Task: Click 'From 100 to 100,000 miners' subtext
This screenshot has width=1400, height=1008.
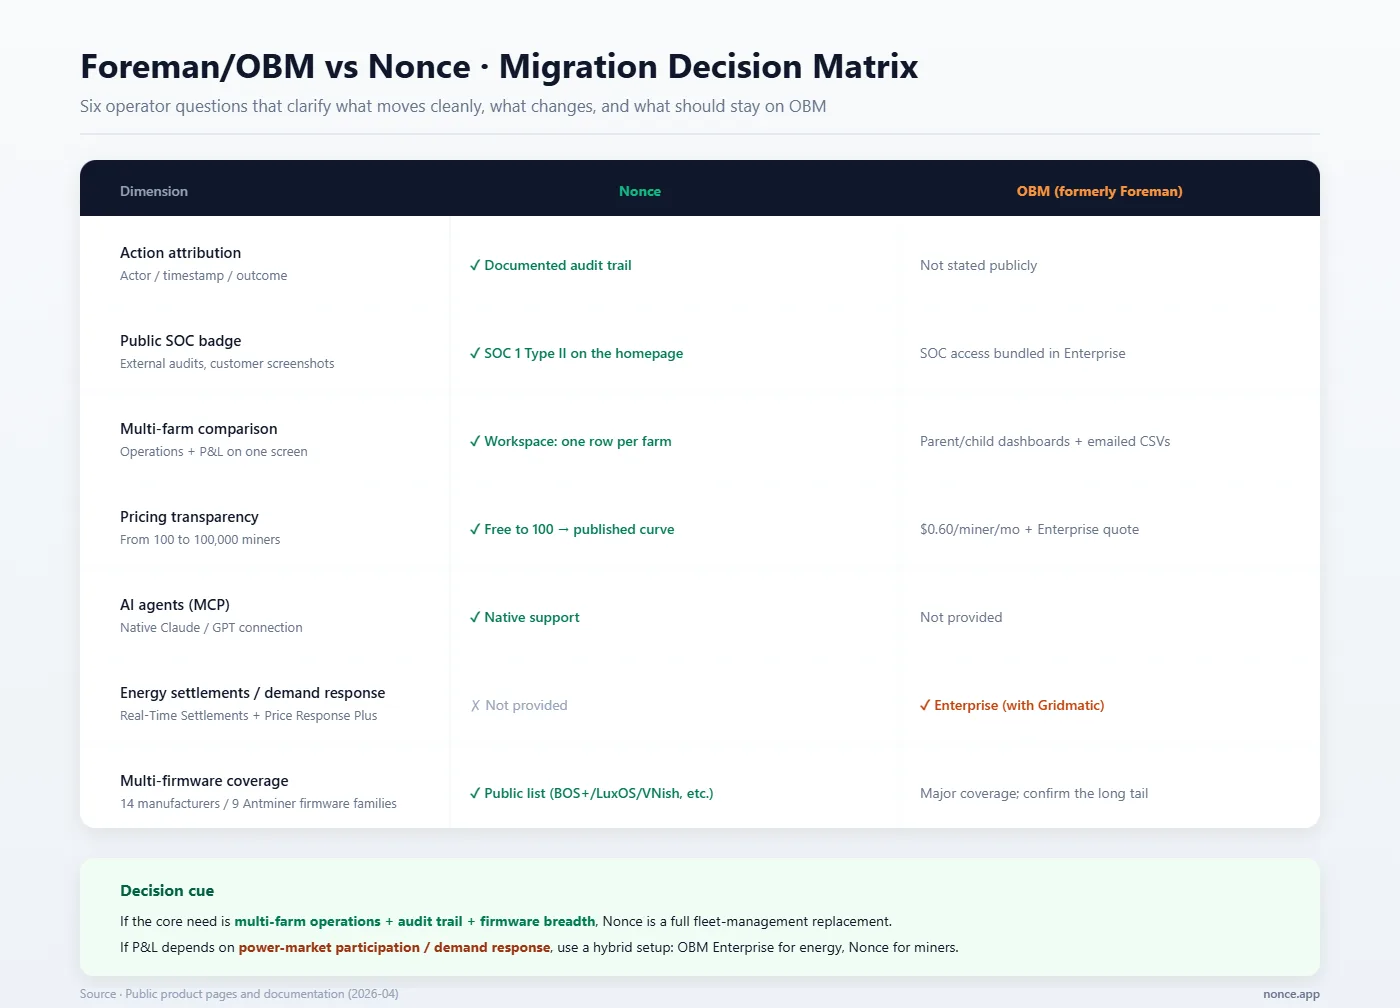Action: pyautogui.click(x=200, y=540)
